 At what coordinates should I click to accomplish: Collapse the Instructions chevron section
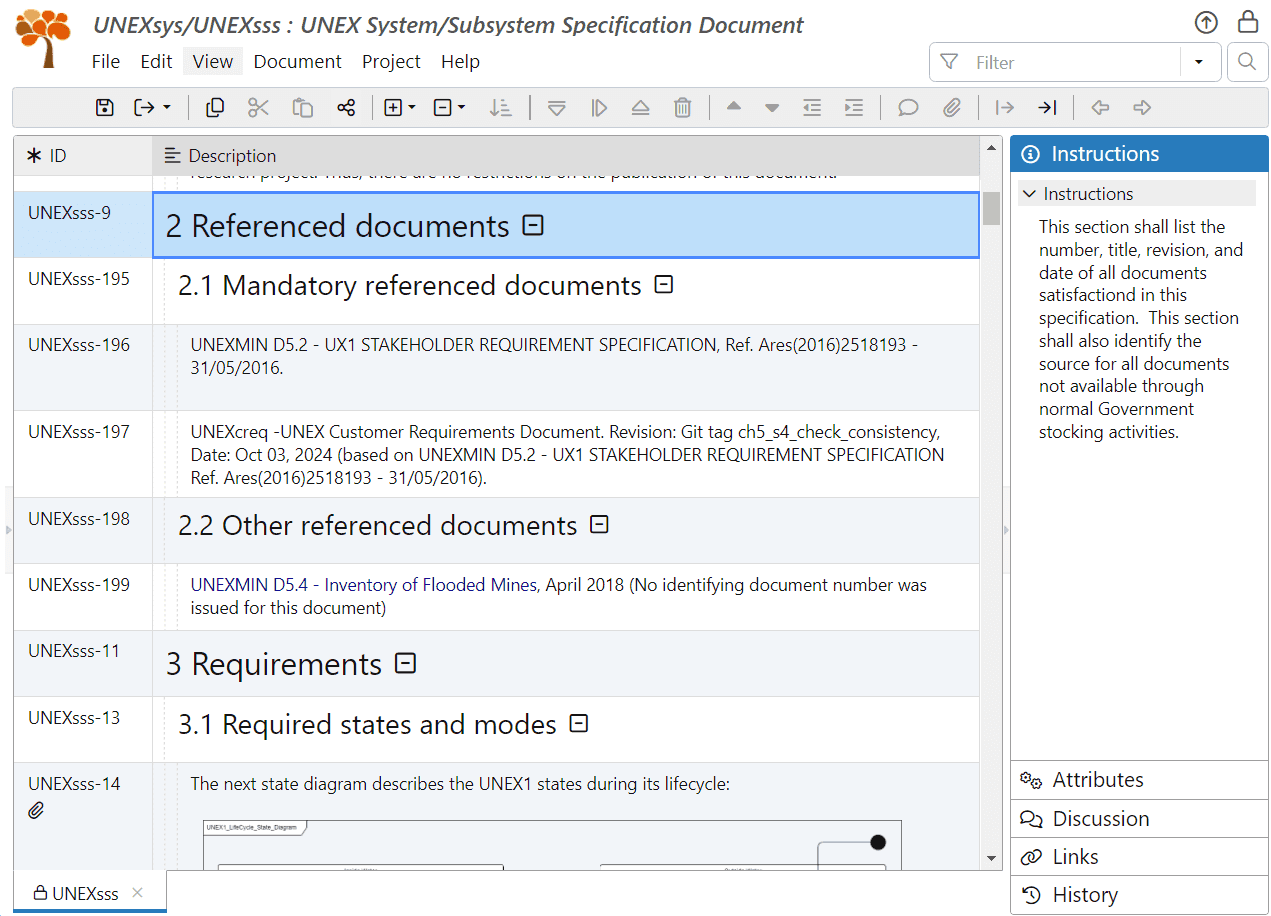click(1030, 194)
